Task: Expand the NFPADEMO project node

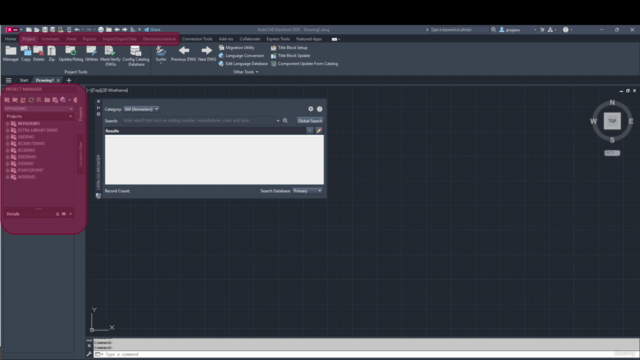Action: [7, 123]
